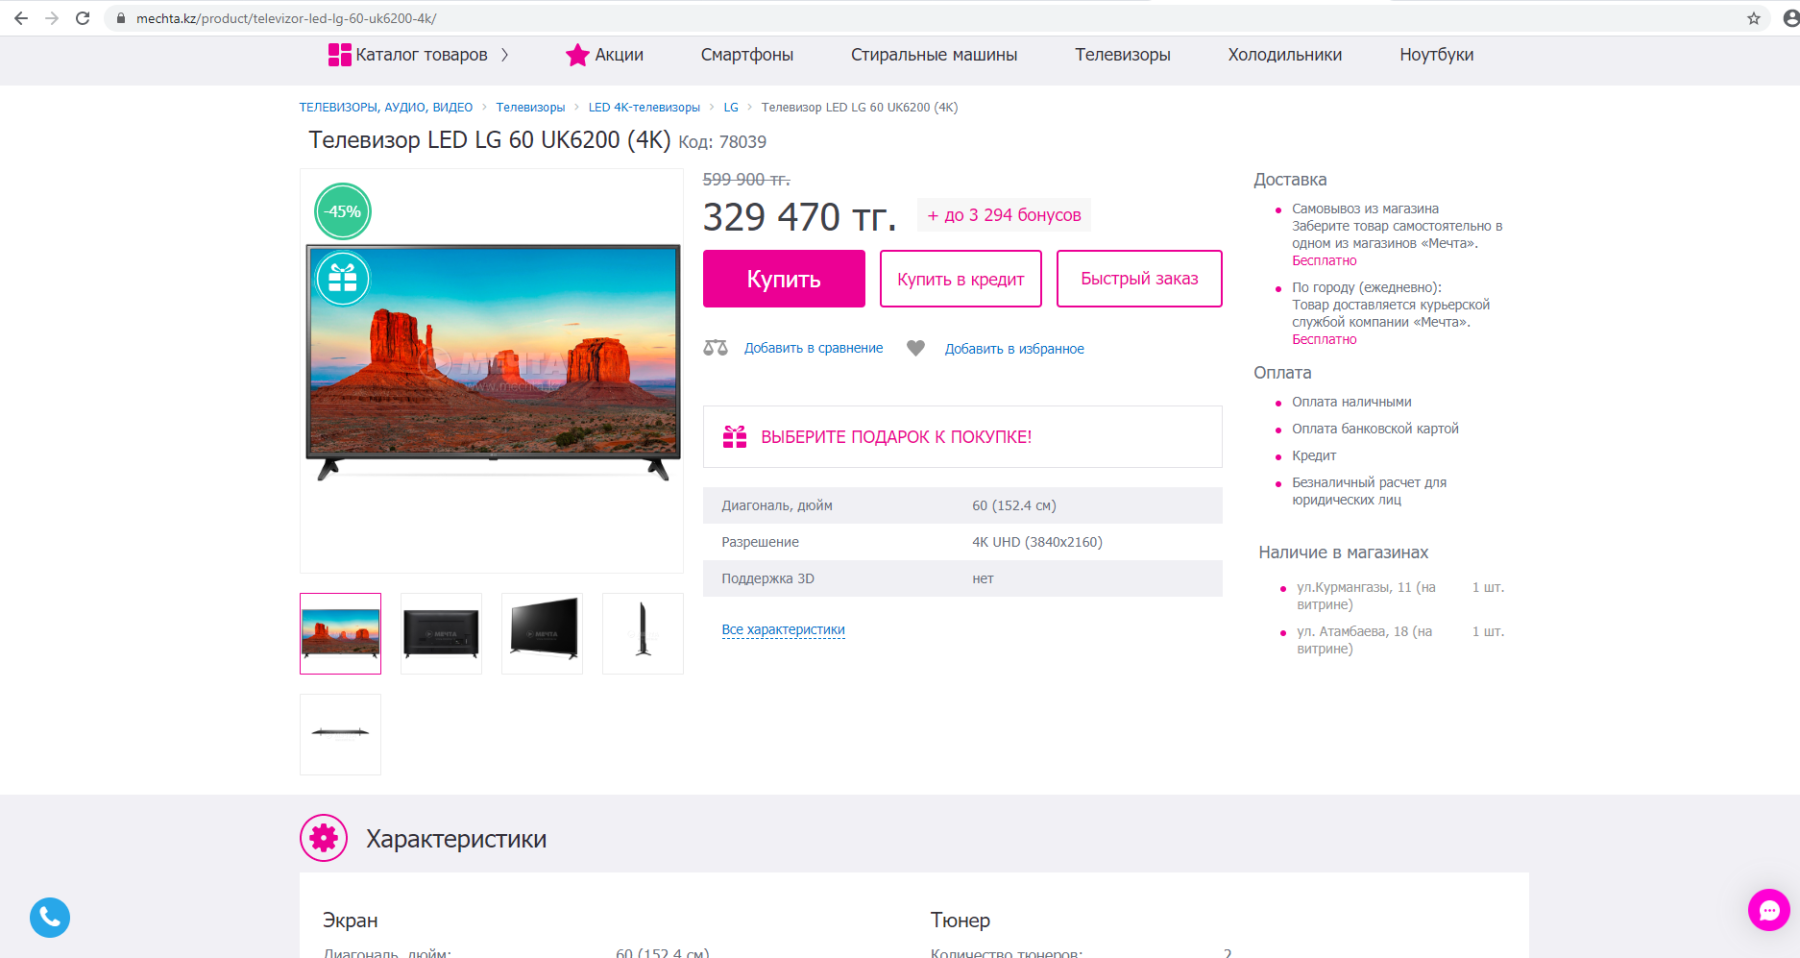Viewport: 1800px width, 958px height.
Task: Click the Характеристики gear icon
Action: [x=323, y=838]
